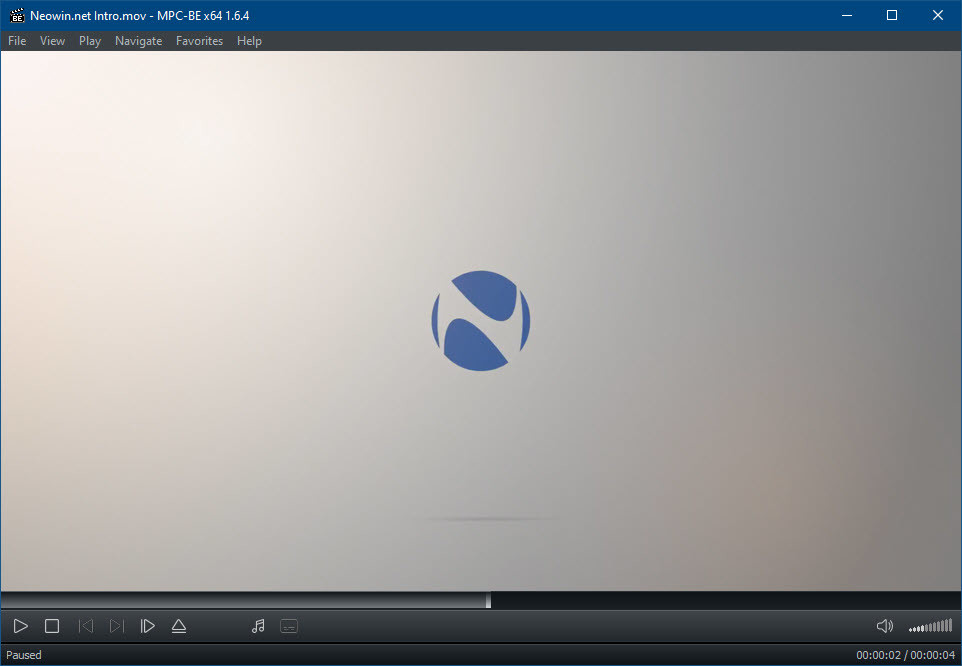The image size is (962, 666).
Task: Click the volume level slider
Action: coord(931,627)
